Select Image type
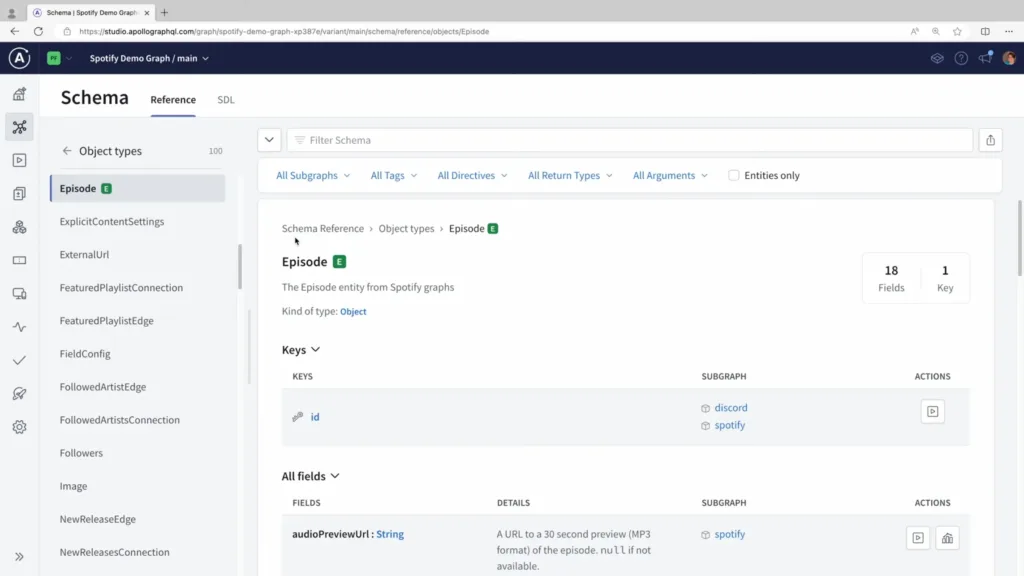The image size is (1024, 576). click(73, 487)
